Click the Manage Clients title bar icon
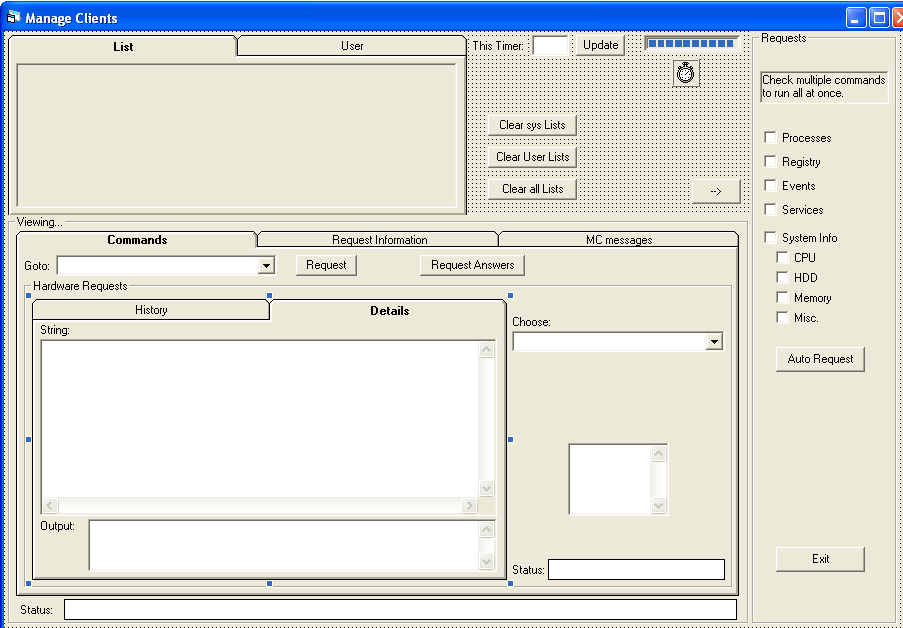Viewport: 903px width, 628px height. pyautogui.click(x=13, y=18)
